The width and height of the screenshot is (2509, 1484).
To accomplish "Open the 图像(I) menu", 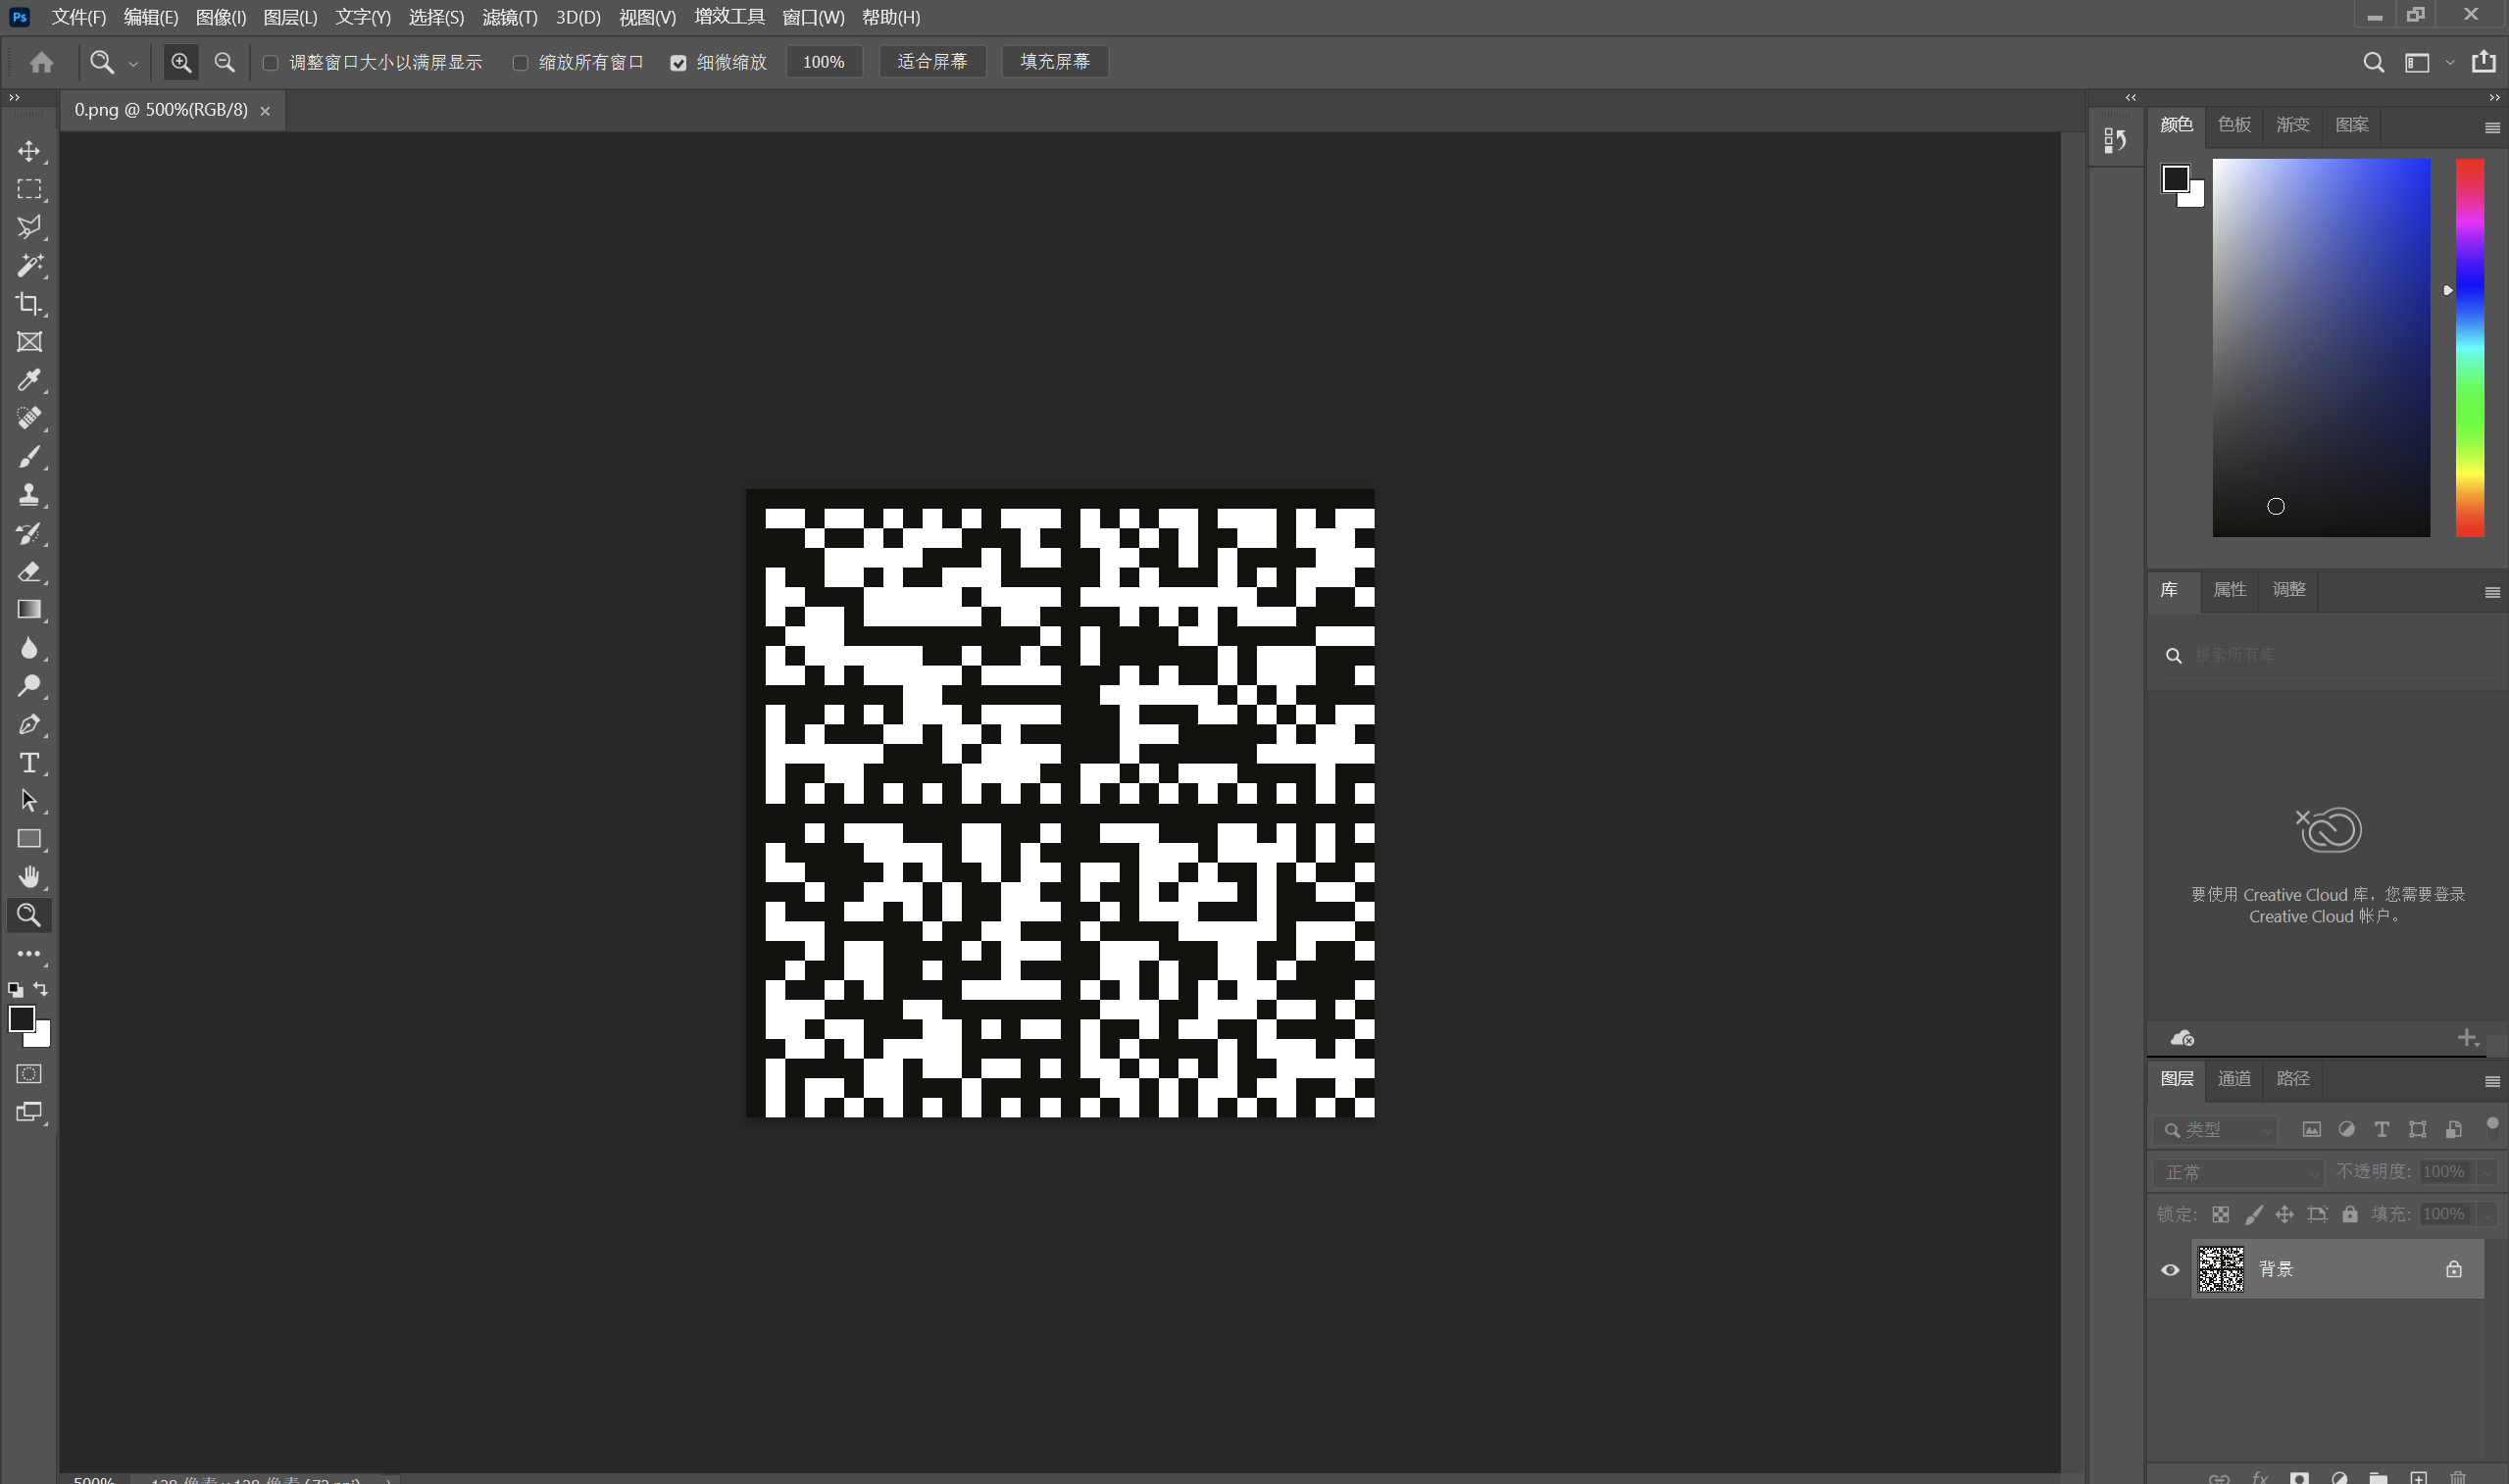I will click(x=221, y=17).
